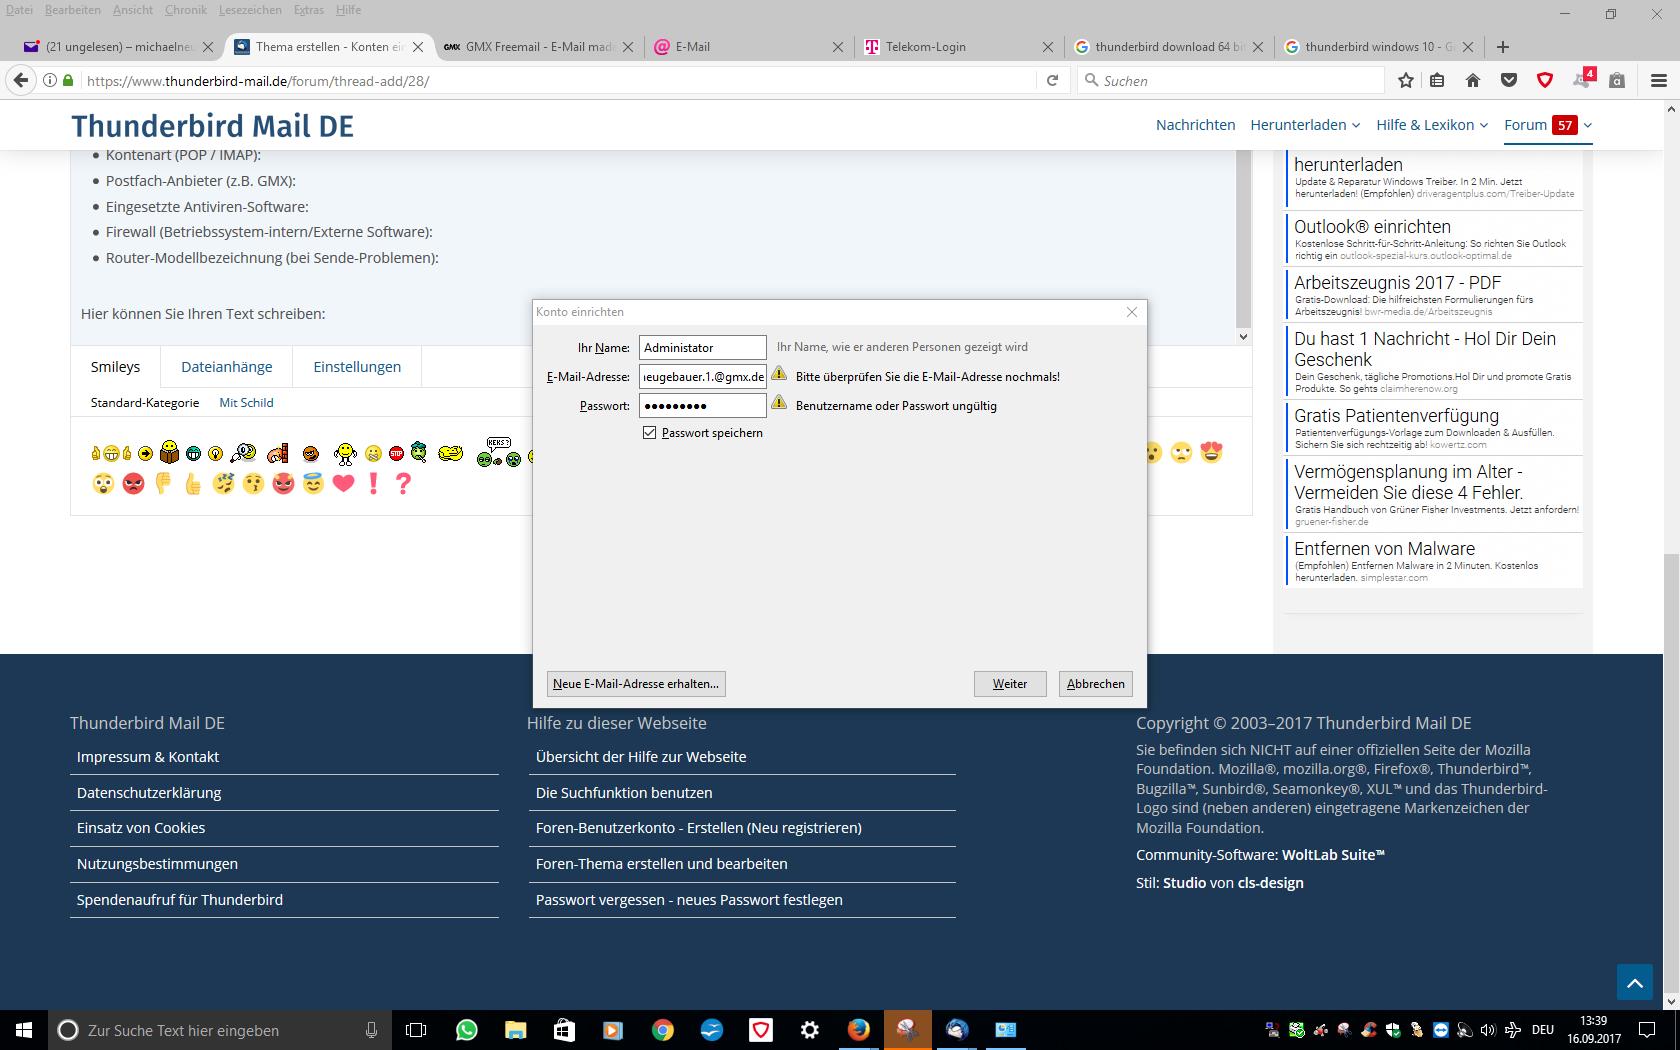This screenshot has width=1680, height=1050.
Task: Go back with the back arrow button
Action: click(21, 81)
